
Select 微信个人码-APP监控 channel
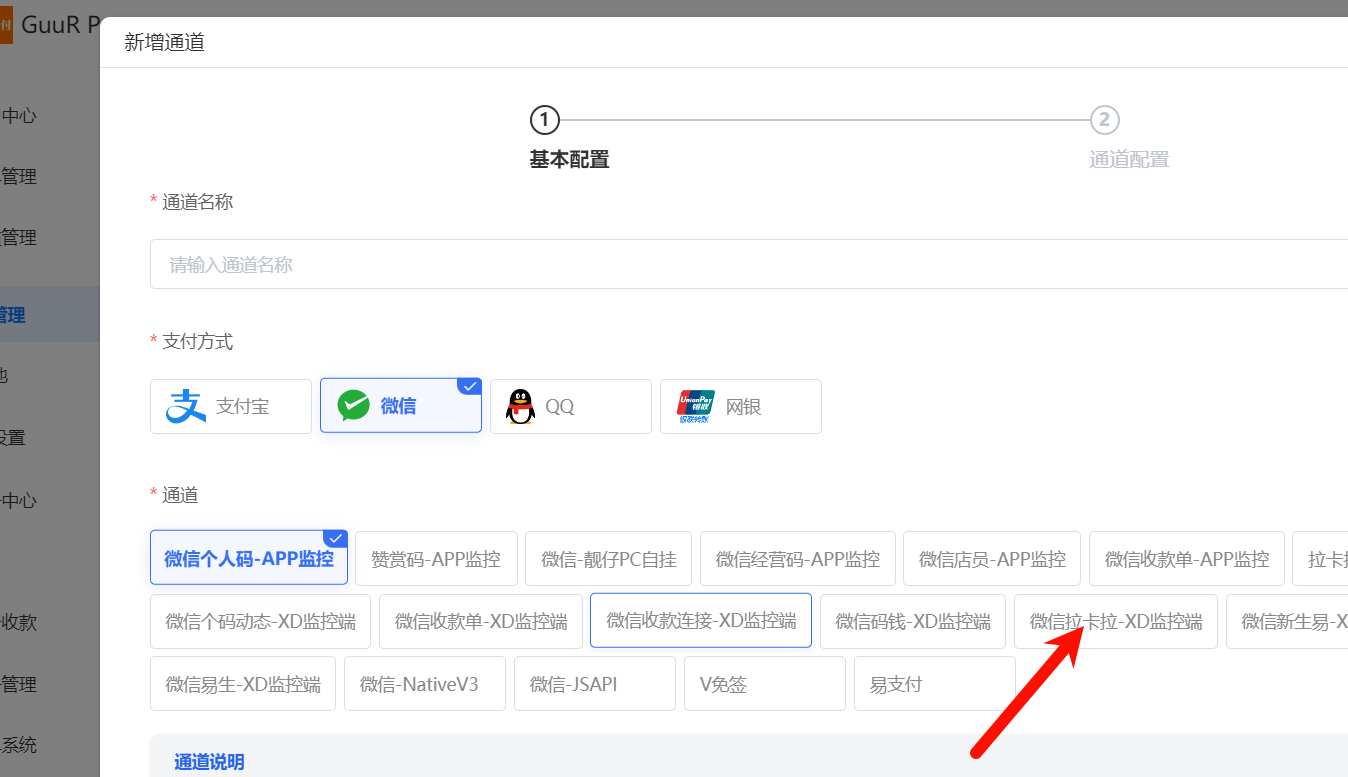[249, 559]
